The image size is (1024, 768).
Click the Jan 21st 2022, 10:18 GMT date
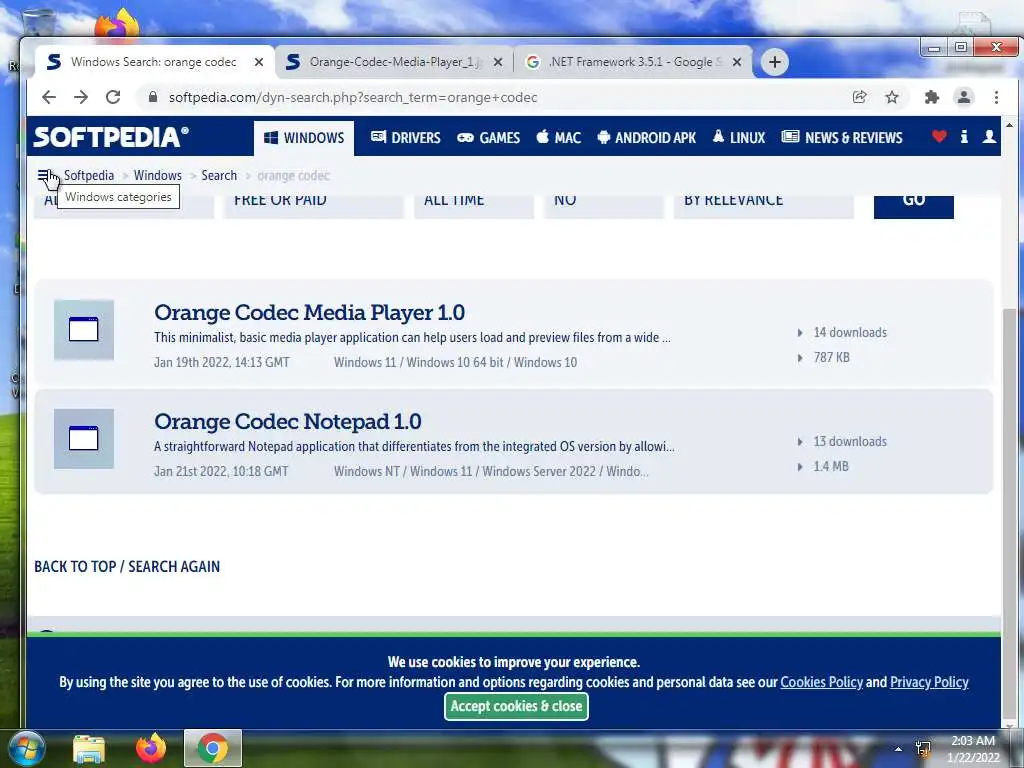(221, 471)
